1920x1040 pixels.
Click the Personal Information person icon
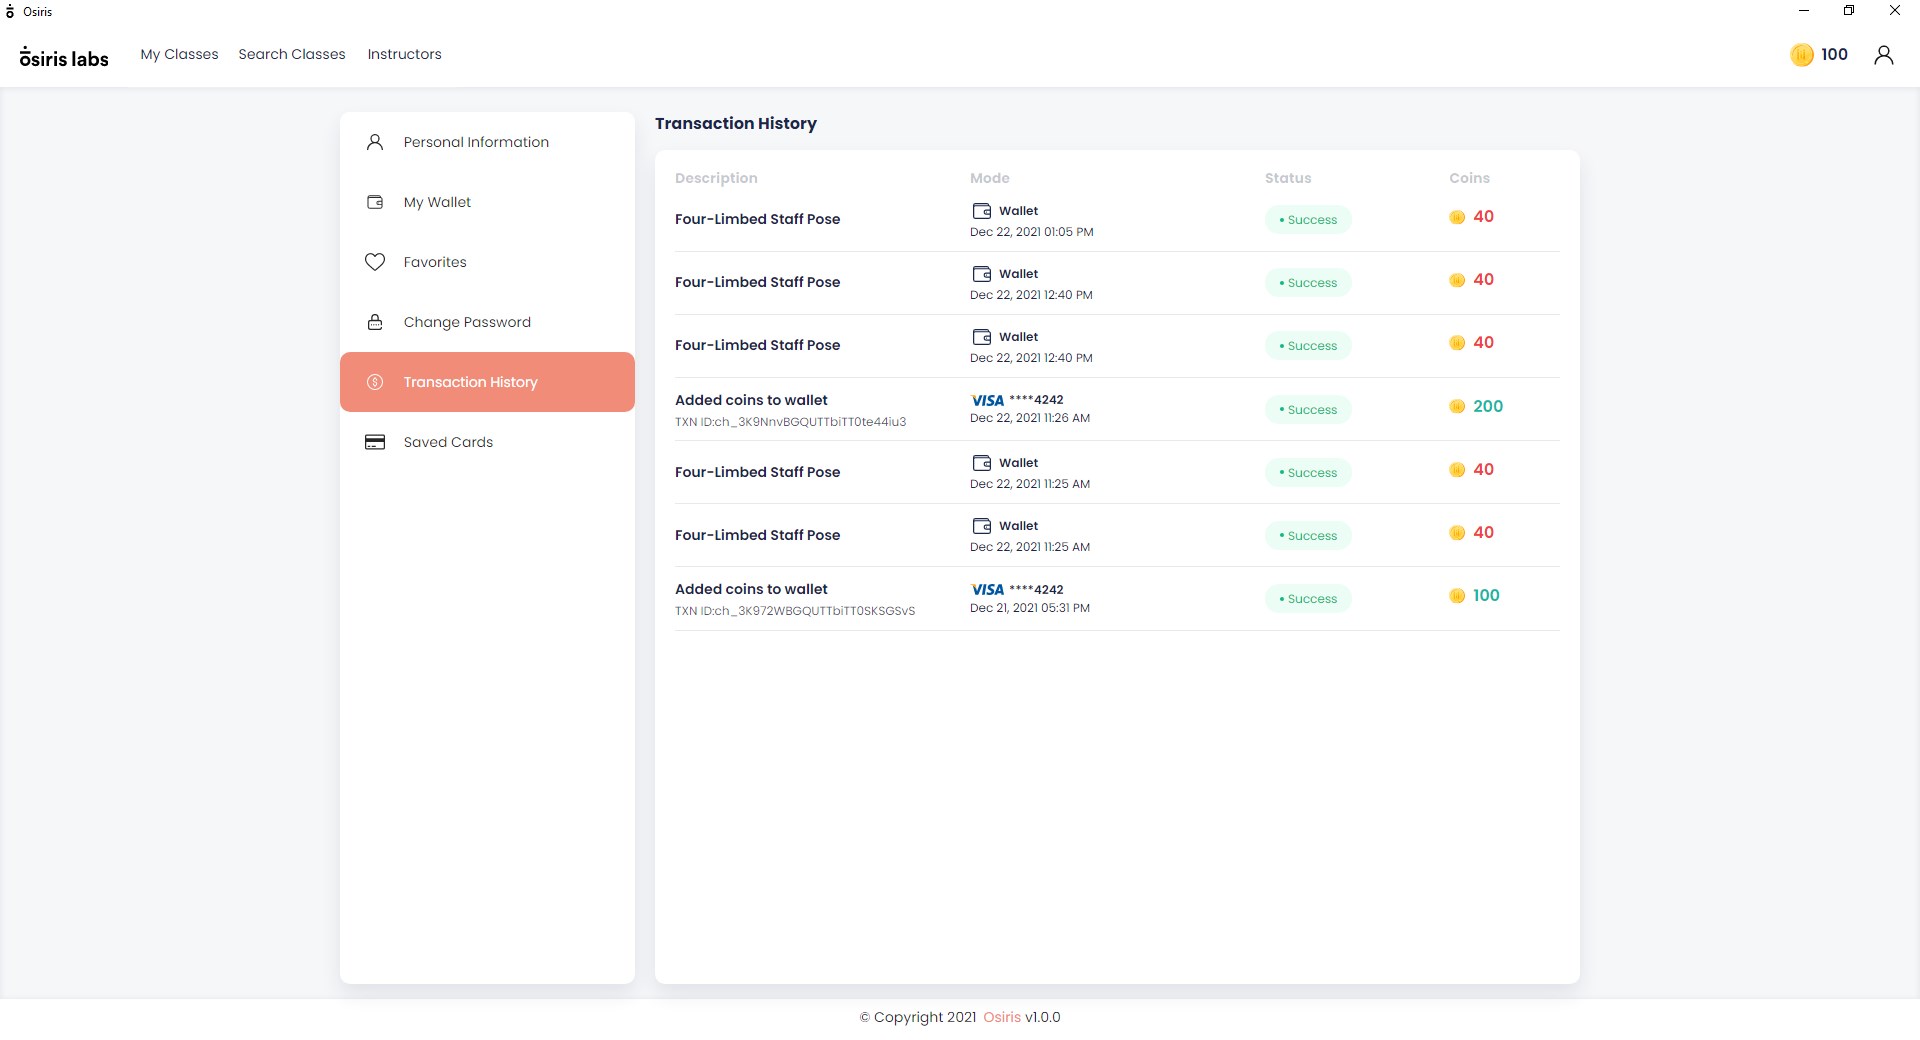pyautogui.click(x=375, y=142)
